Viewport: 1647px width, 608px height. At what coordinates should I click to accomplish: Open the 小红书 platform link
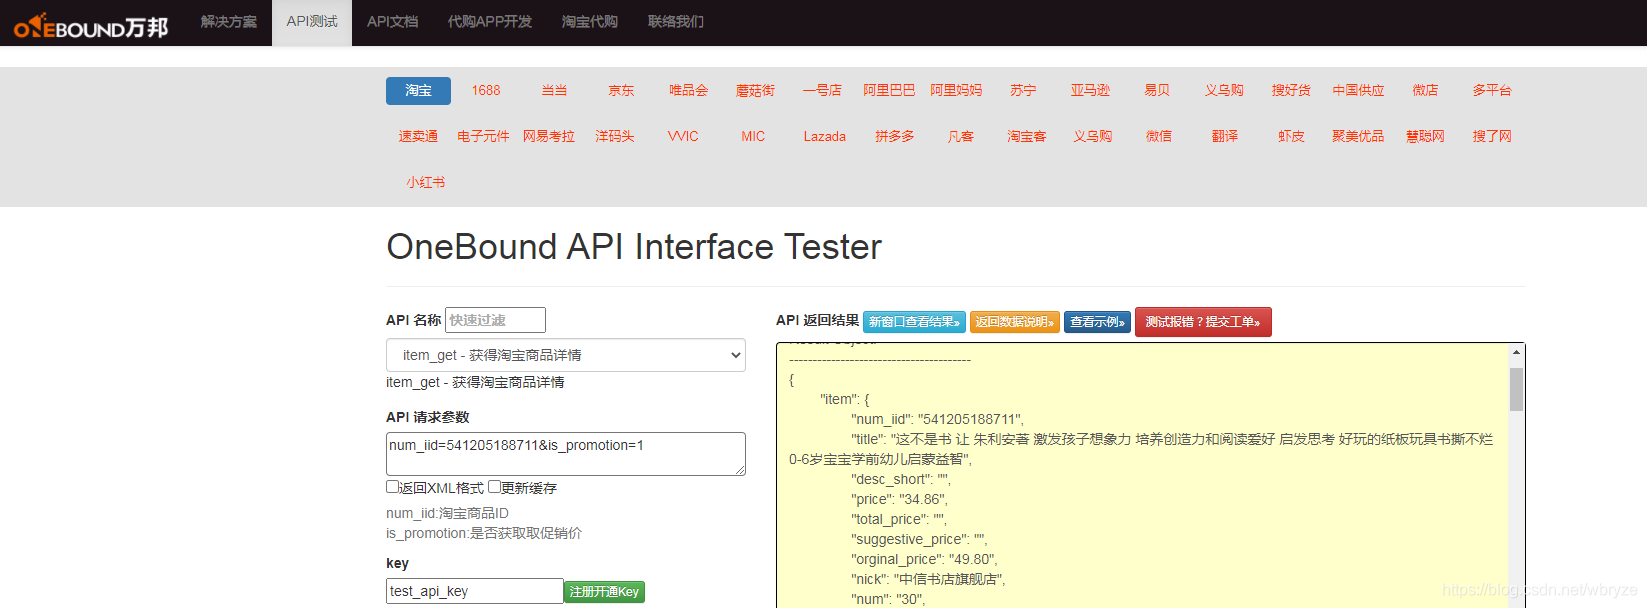coord(426,183)
